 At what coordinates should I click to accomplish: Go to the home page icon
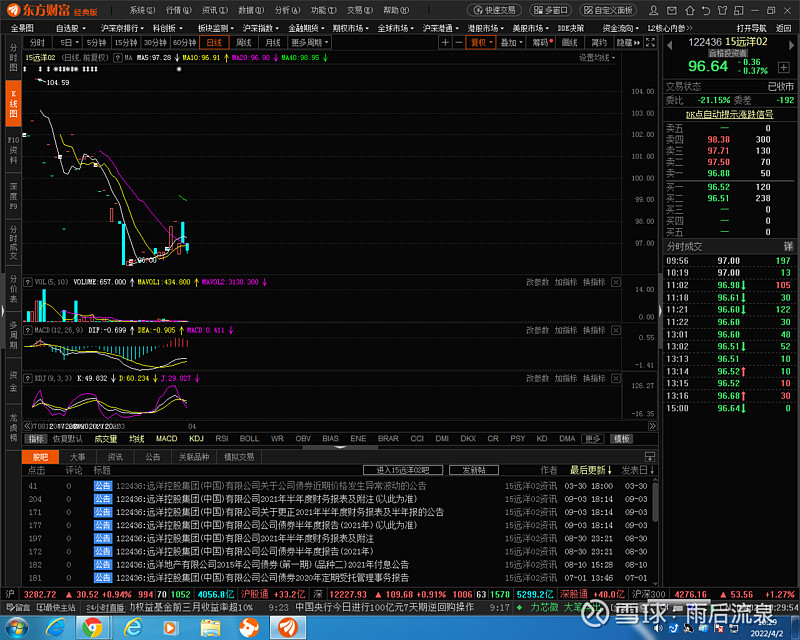pos(690,10)
